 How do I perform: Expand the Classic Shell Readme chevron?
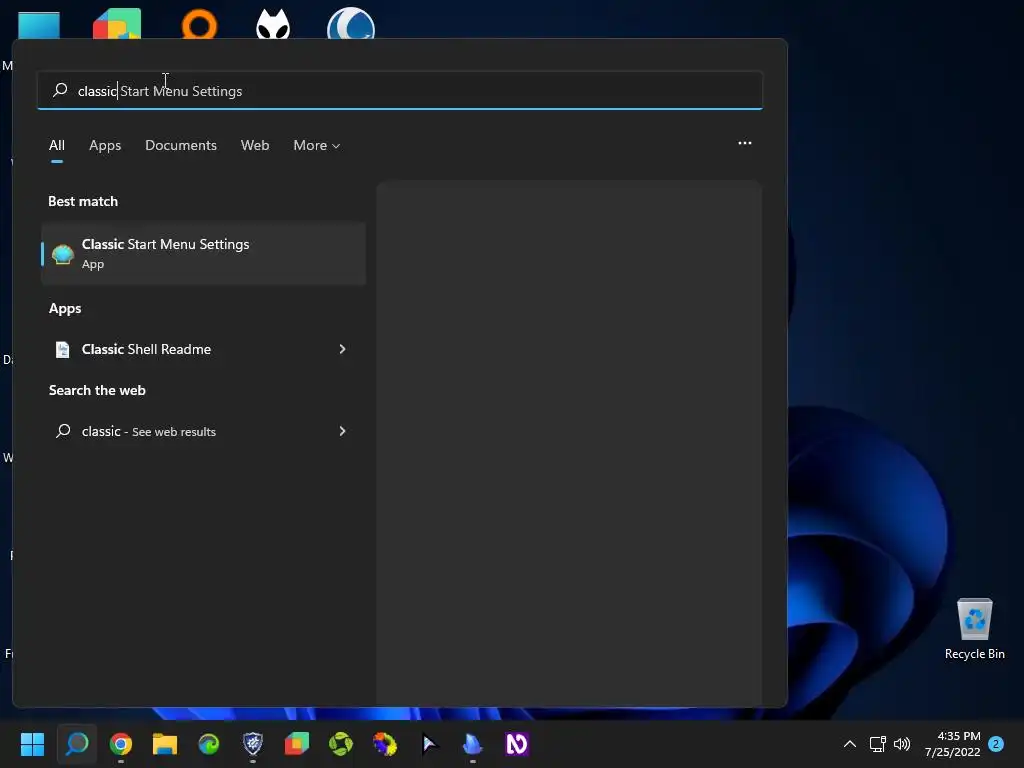point(342,349)
